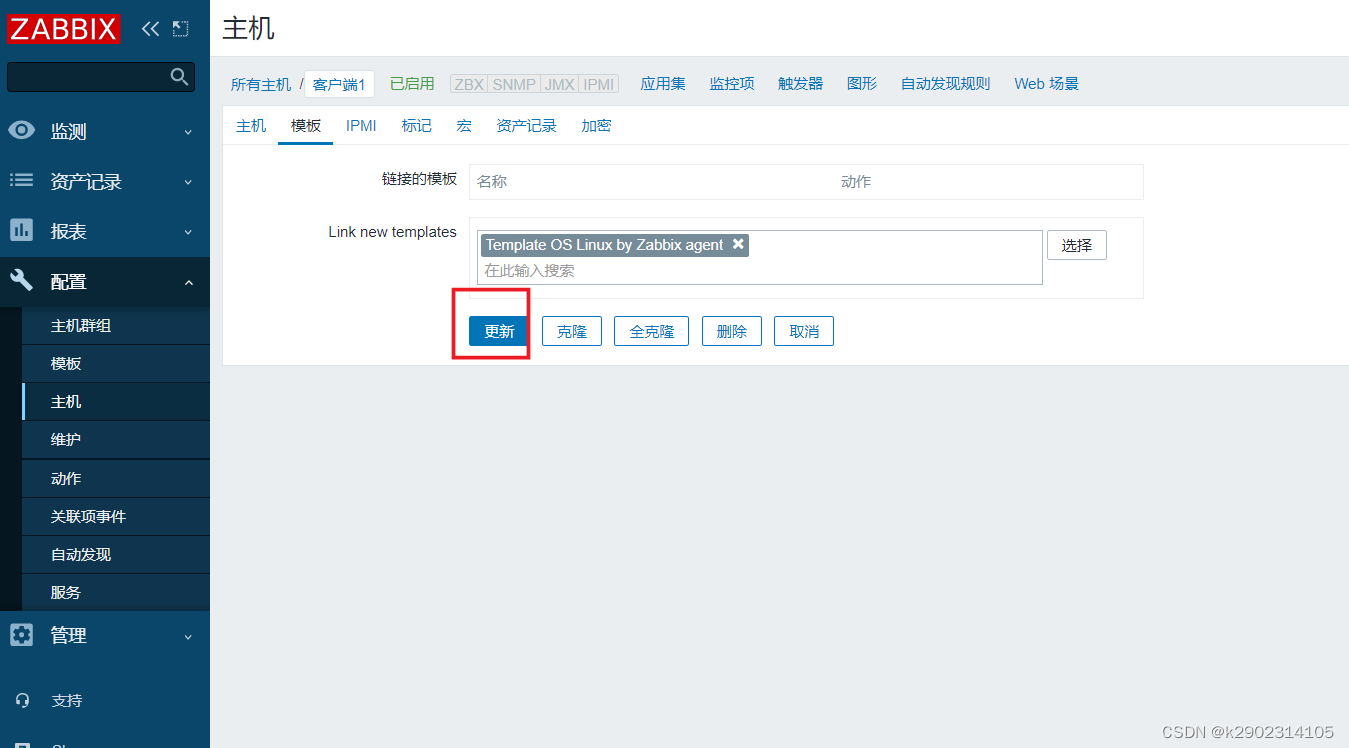1349x748 pixels.
Task: Open Web 场景 link
Action: [x=1047, y=84]
